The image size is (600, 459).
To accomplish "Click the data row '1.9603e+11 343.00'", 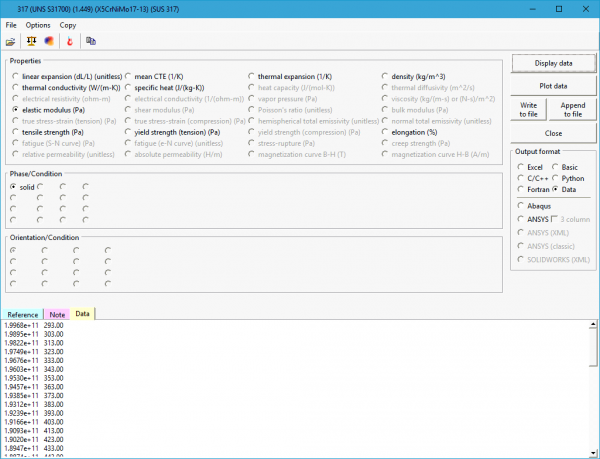I will pyautogui.click(x=34, y=369).
